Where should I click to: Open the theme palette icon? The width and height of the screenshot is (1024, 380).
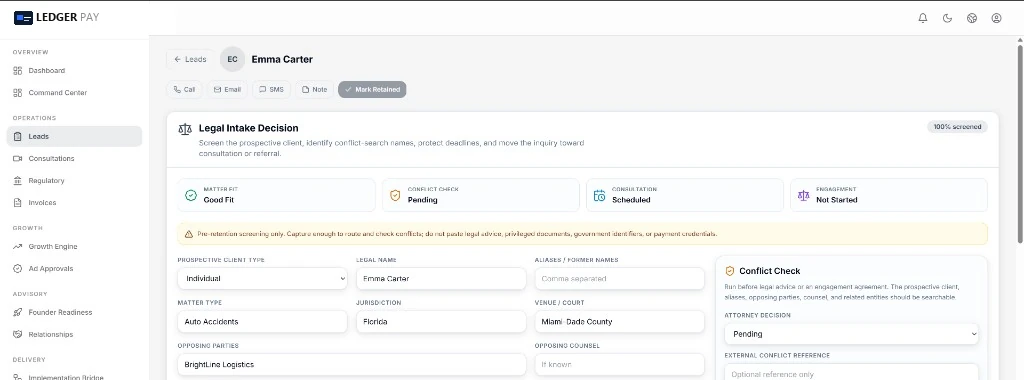pos(972,18)
